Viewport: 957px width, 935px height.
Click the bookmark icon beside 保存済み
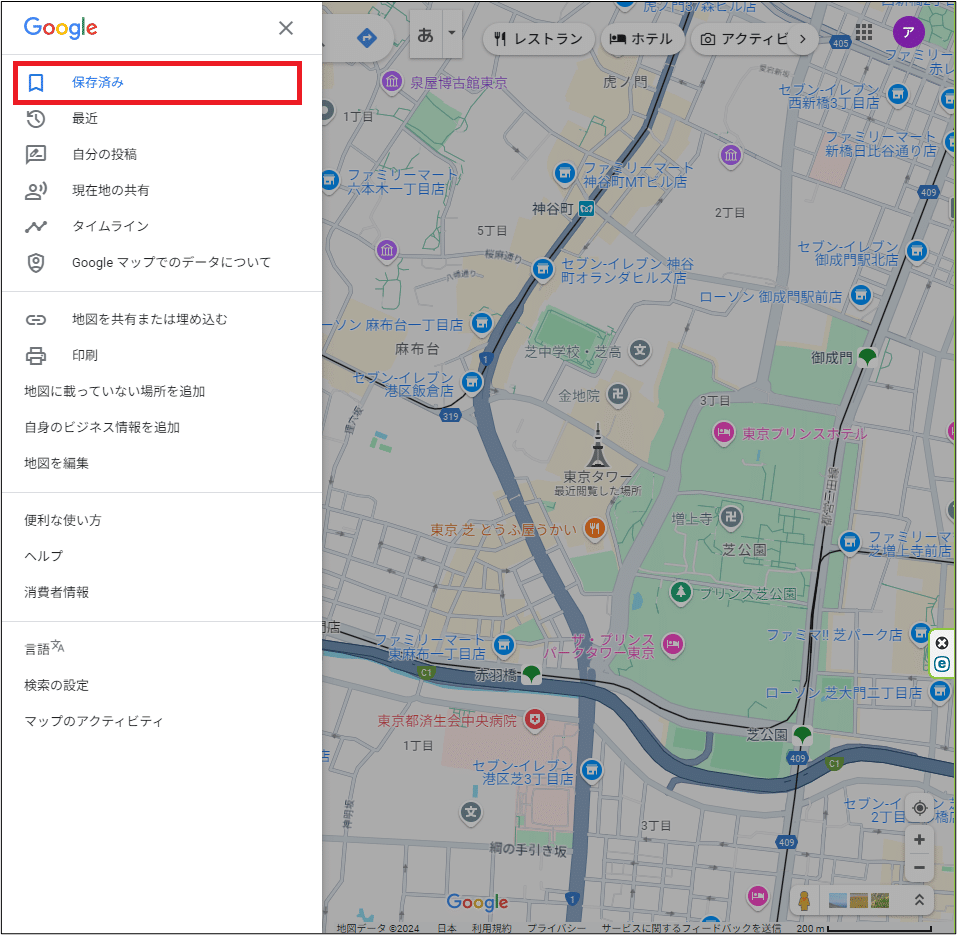(x=36, y=82)
